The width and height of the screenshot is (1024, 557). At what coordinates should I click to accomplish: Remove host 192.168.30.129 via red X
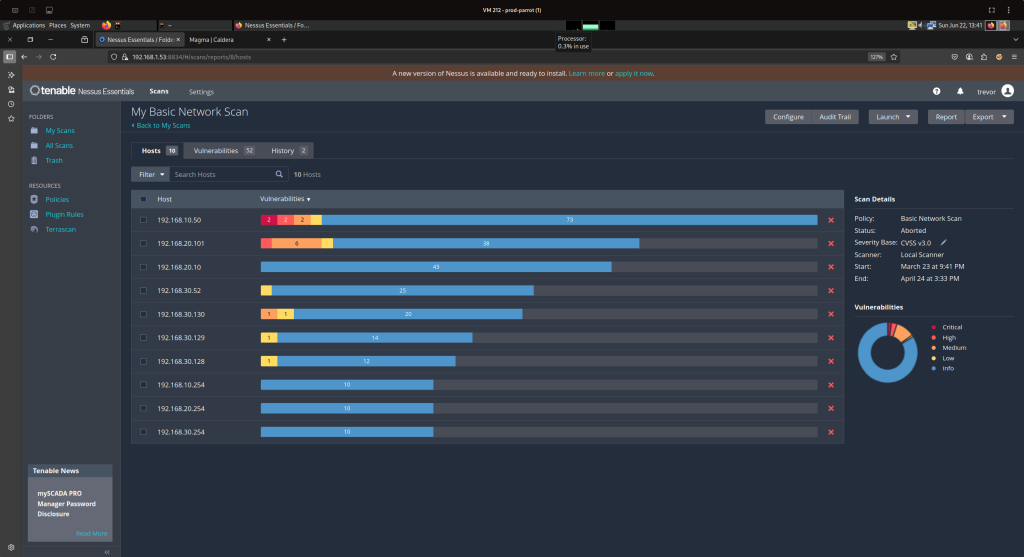(831, 338)
